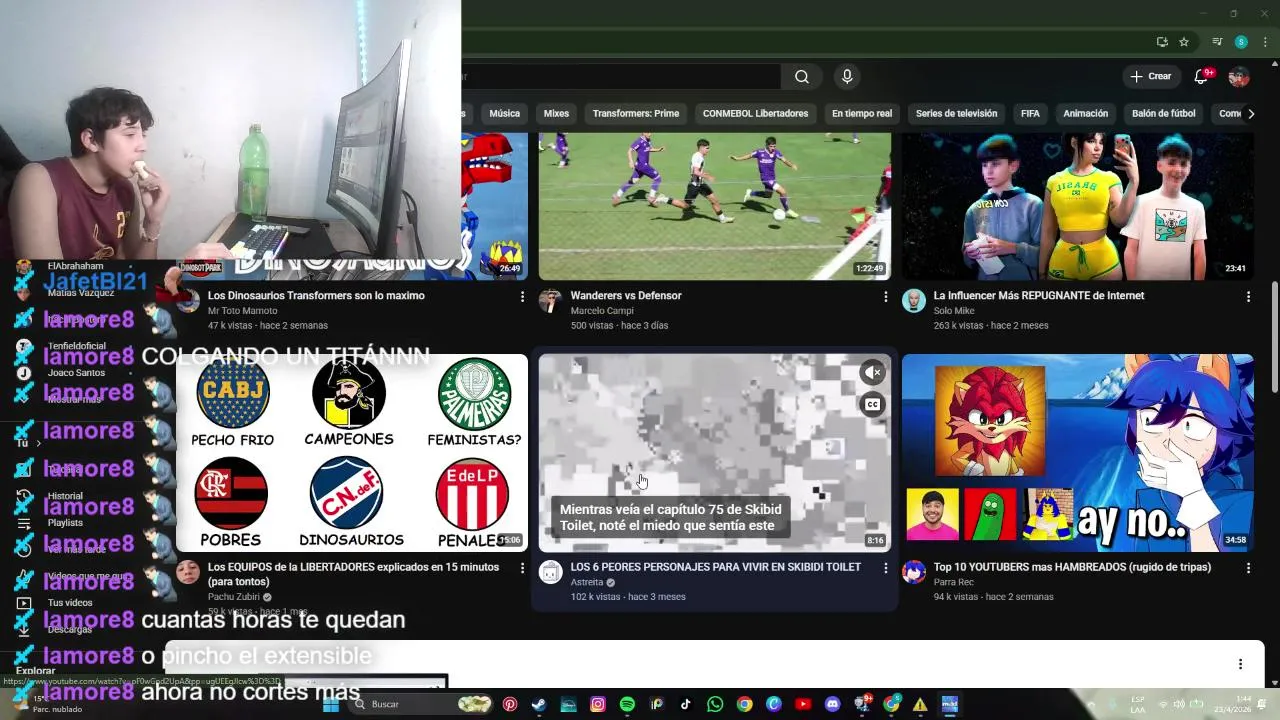Open the Parra Rec channel link
The height and width of the screenshot is (720, 1280).
(954, 582)
